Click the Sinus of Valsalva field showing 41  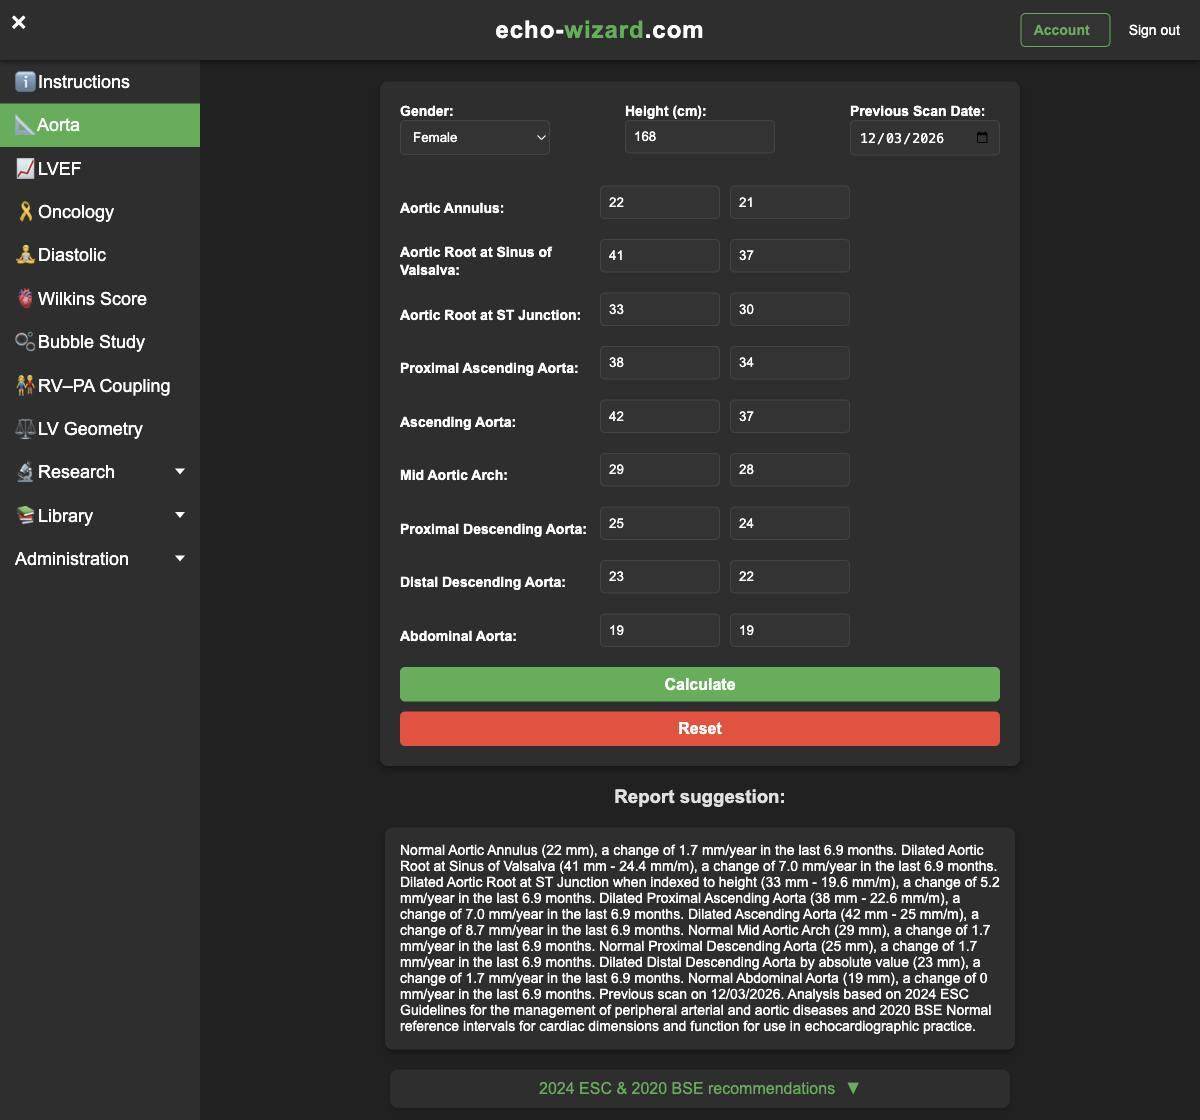(660, 256)
